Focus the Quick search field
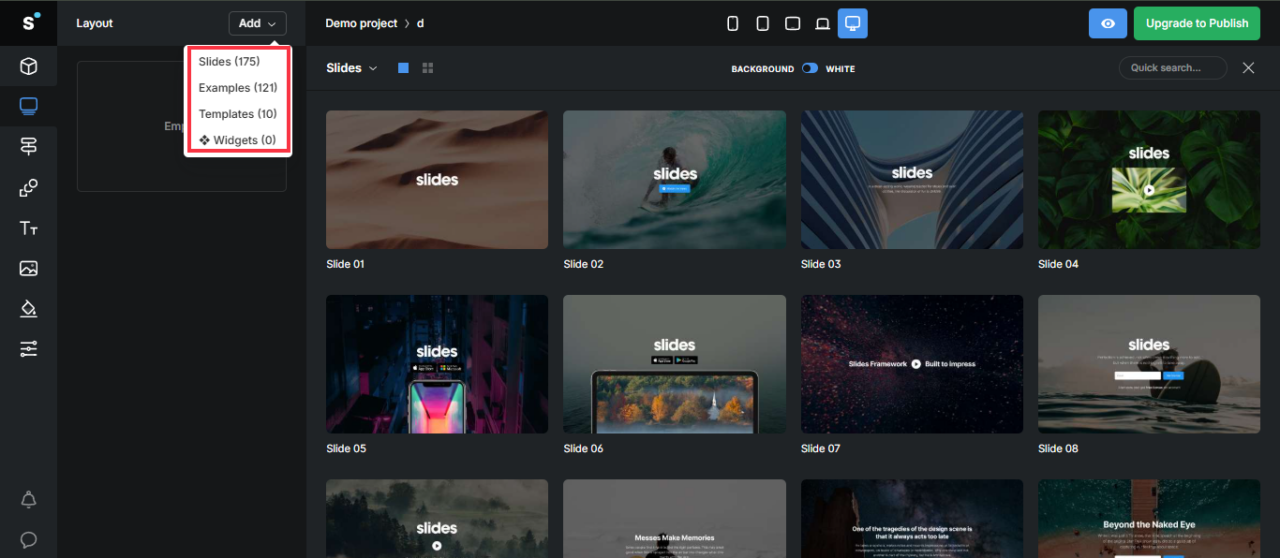Image resolution: width=1280 pixels, height=558 pixels. pyautogui.click(x=1173, y=68)
